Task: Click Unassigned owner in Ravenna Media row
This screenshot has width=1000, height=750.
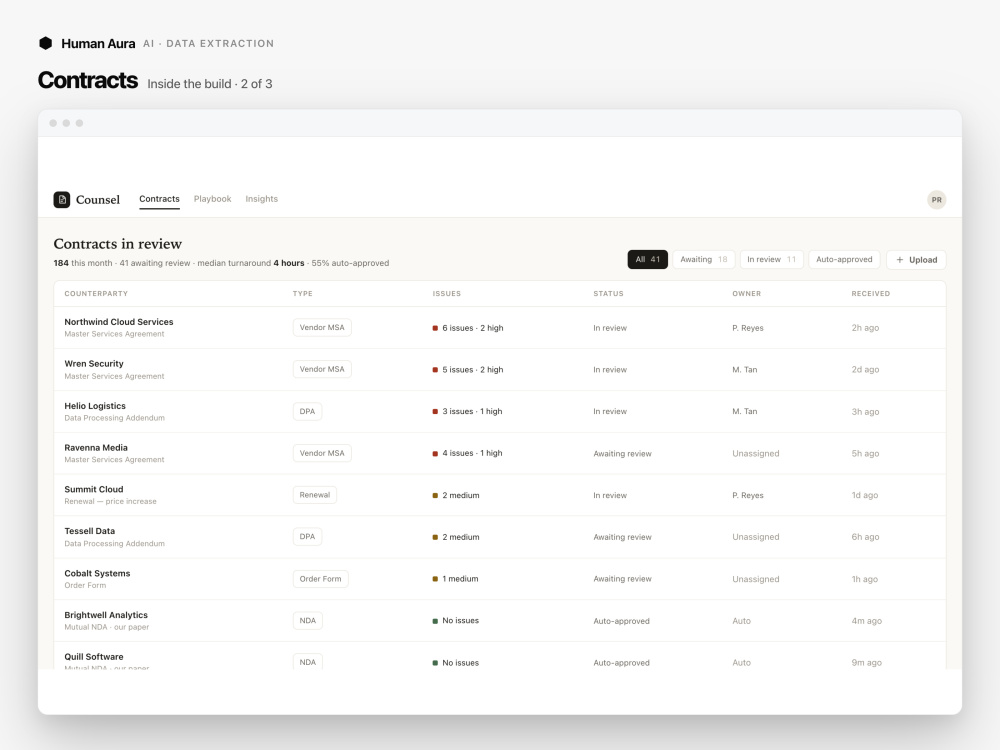Action: coord(756,453)
